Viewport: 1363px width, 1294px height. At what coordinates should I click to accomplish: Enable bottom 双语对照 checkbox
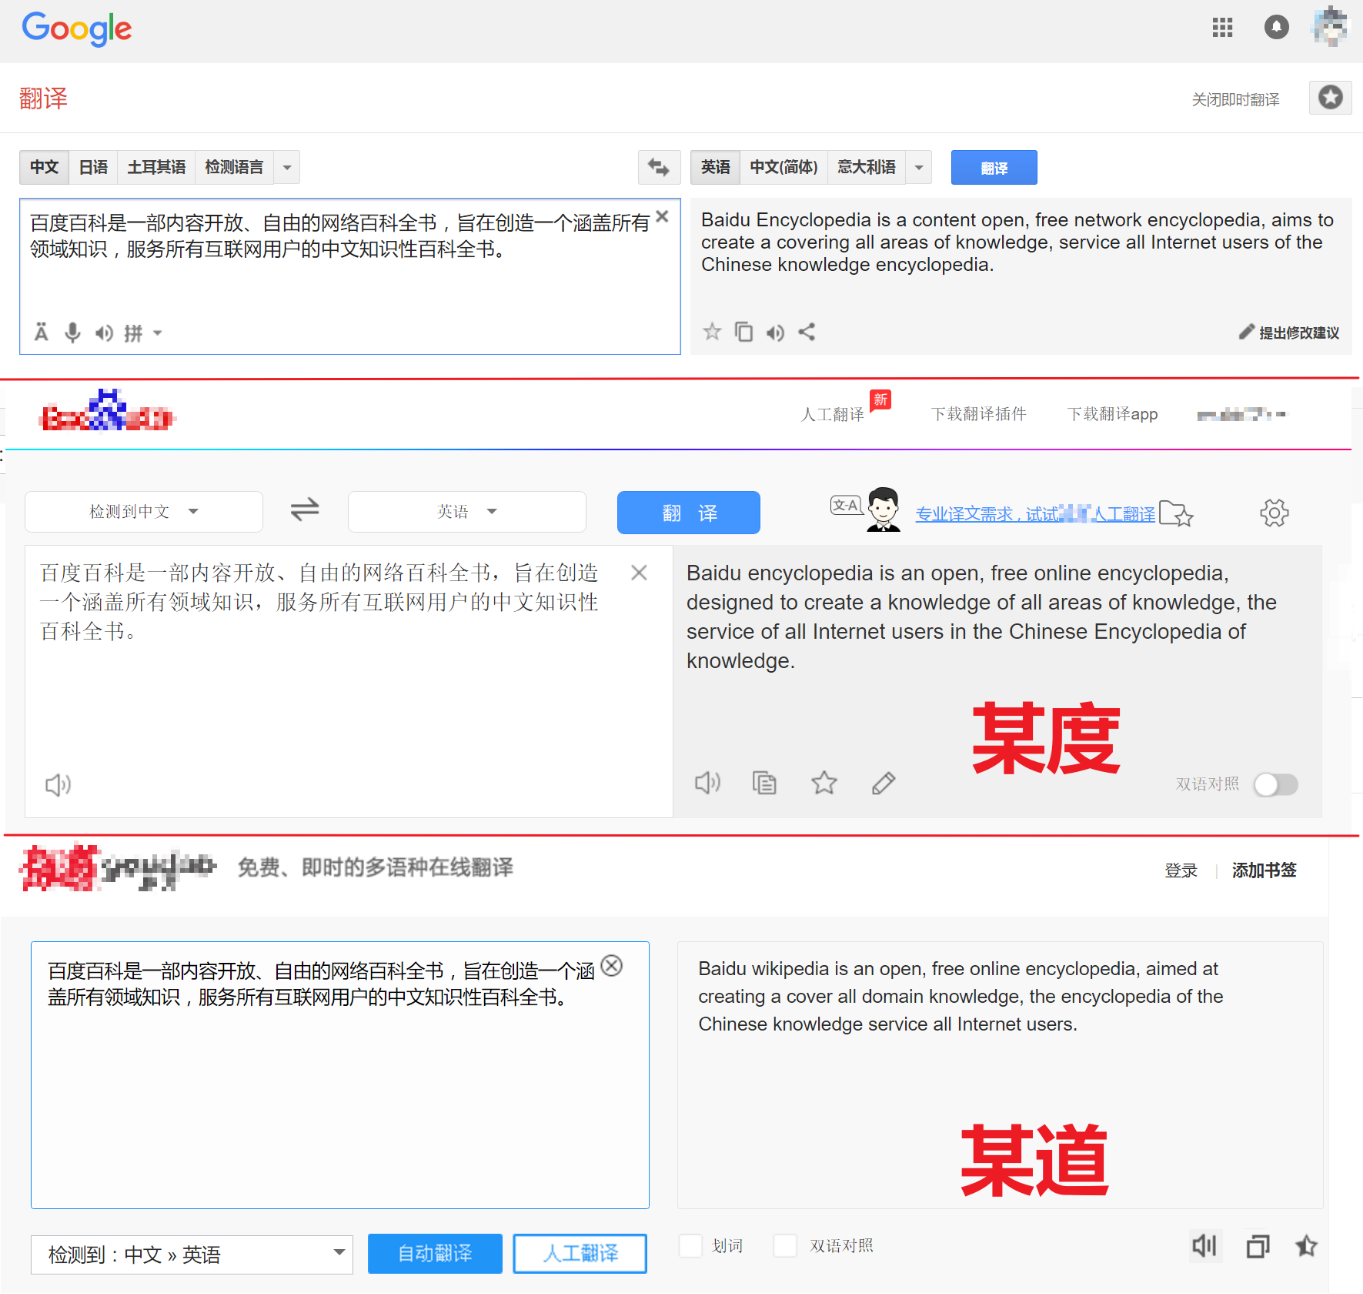tap(786, 1245)
